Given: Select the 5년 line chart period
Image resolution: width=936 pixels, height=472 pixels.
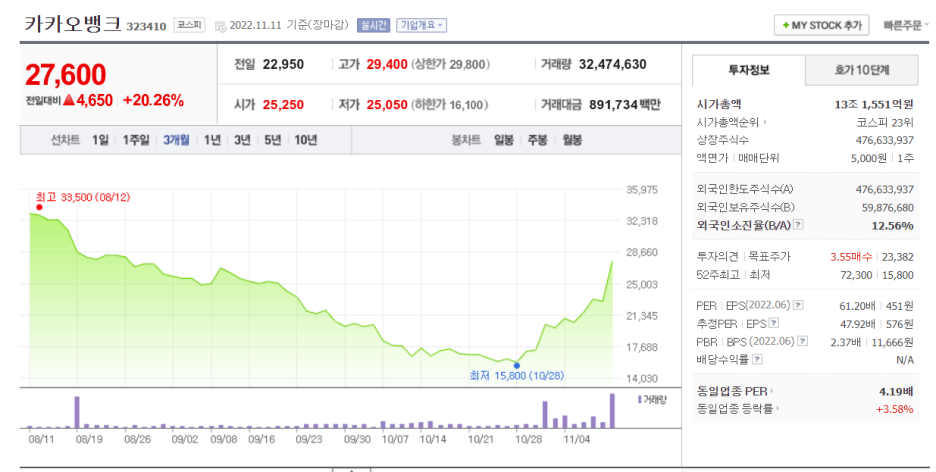Looking at the screenshot, I should [272, 140].
